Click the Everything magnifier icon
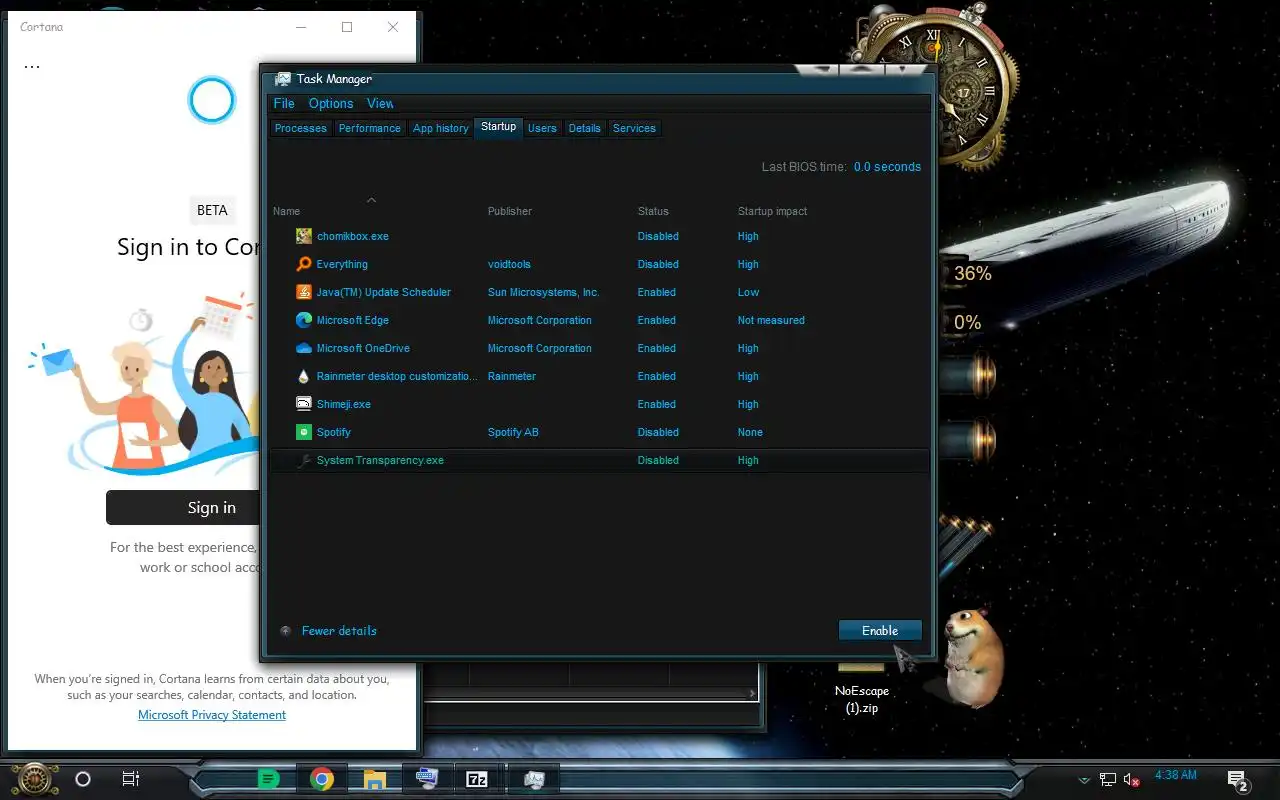The height and width of the screenshot is (800, 1280). pyautogui.click(x=304, y=264)
